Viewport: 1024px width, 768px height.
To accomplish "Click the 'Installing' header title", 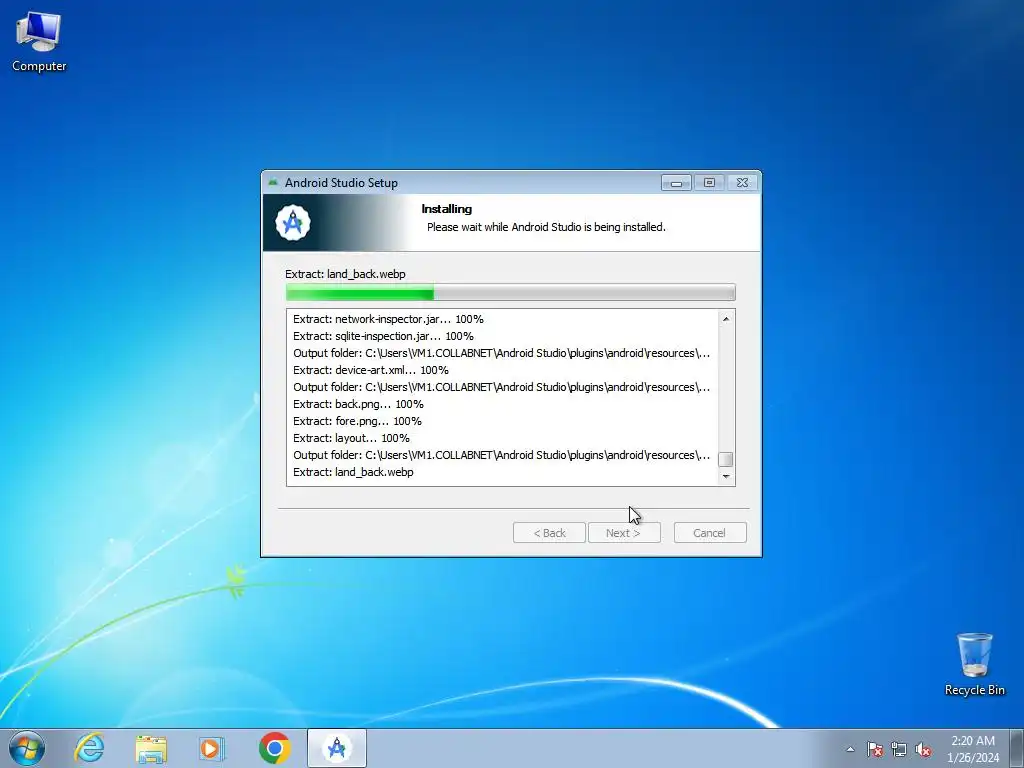I will (447, 209).
